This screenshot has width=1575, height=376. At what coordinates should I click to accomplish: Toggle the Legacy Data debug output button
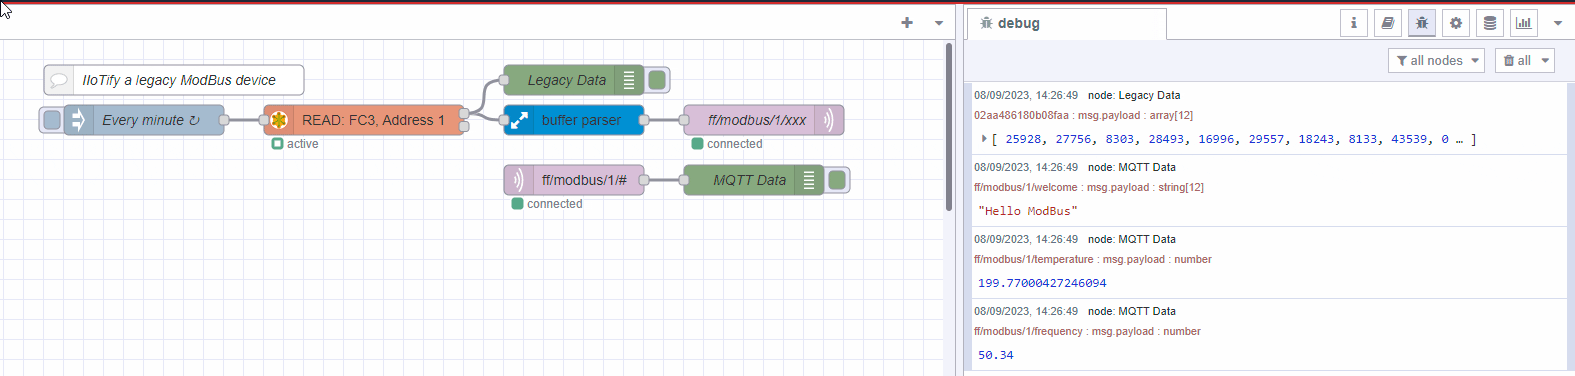click(657, 80)
